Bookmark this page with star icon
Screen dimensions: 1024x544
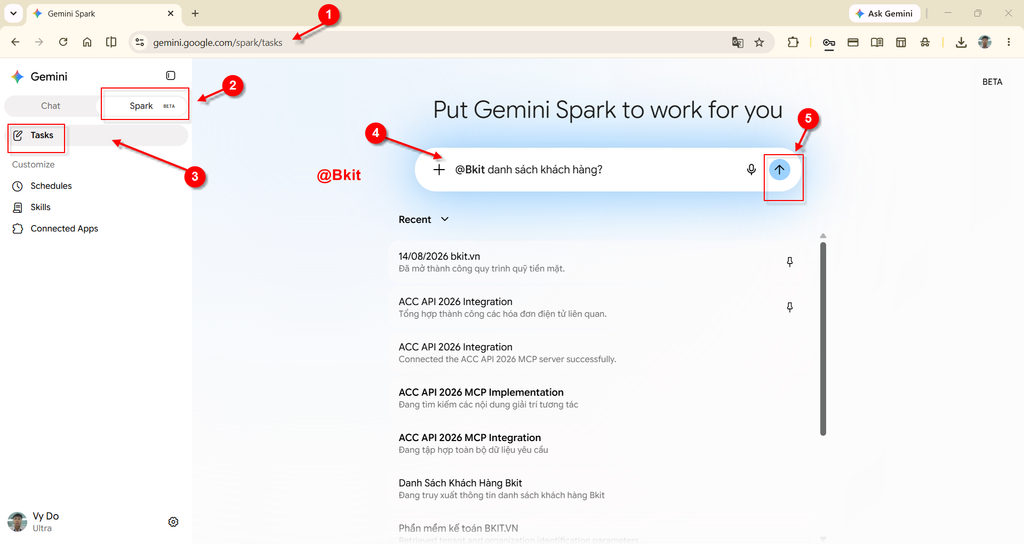click(759, 42)
